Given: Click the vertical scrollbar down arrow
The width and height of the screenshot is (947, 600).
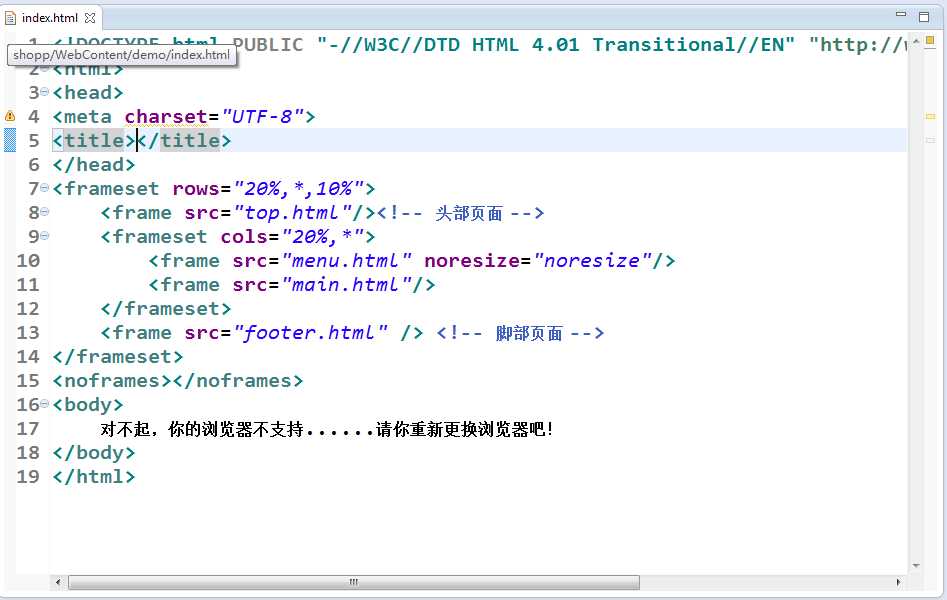Looking at the screenshot, I should click(916, 566).
